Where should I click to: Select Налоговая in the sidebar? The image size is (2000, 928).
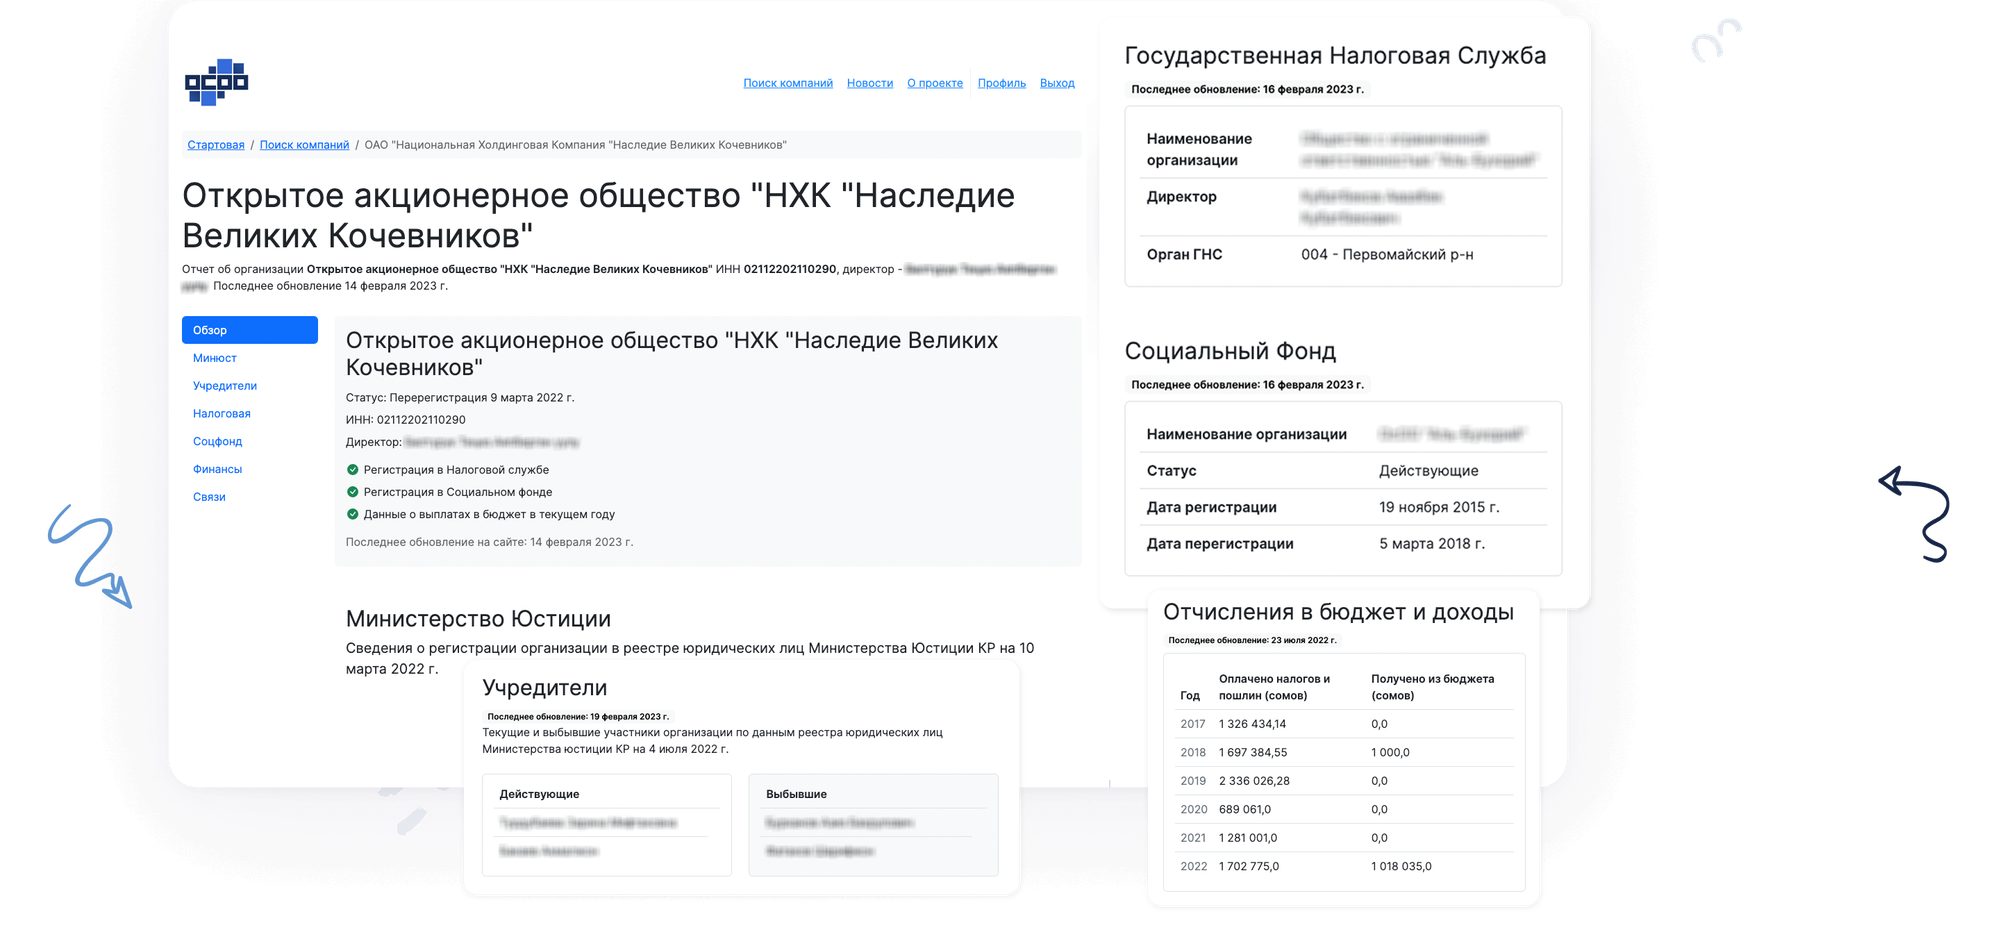(222, 414)
